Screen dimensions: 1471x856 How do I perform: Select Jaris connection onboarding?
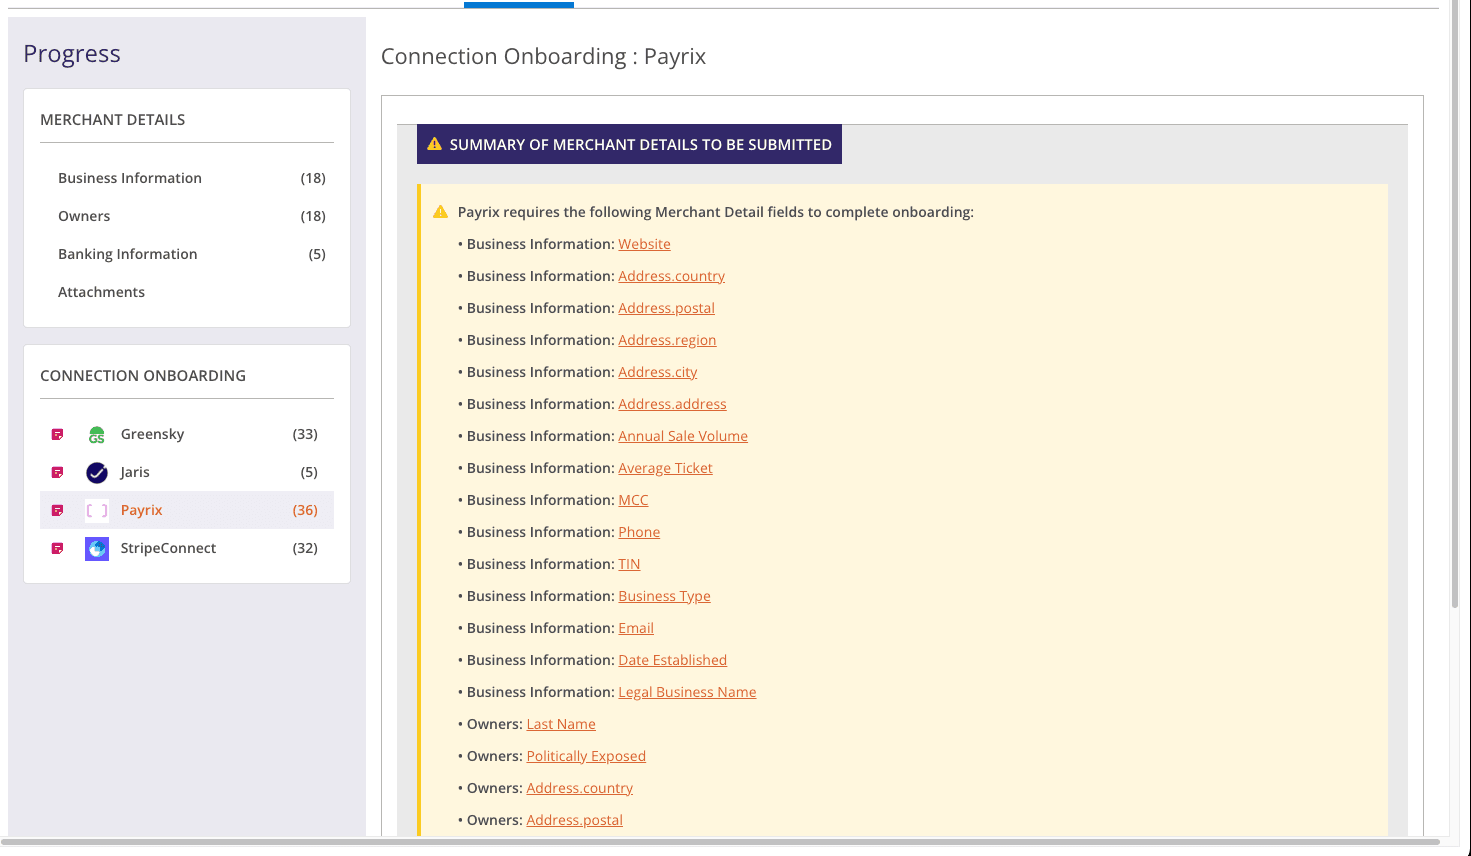tap(187, 472)
